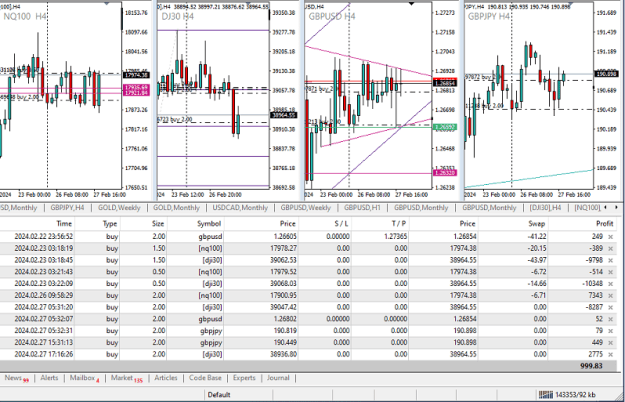Click the total profit 999.83
Viewport: 625px width, 402px height.
pos(591,366)
